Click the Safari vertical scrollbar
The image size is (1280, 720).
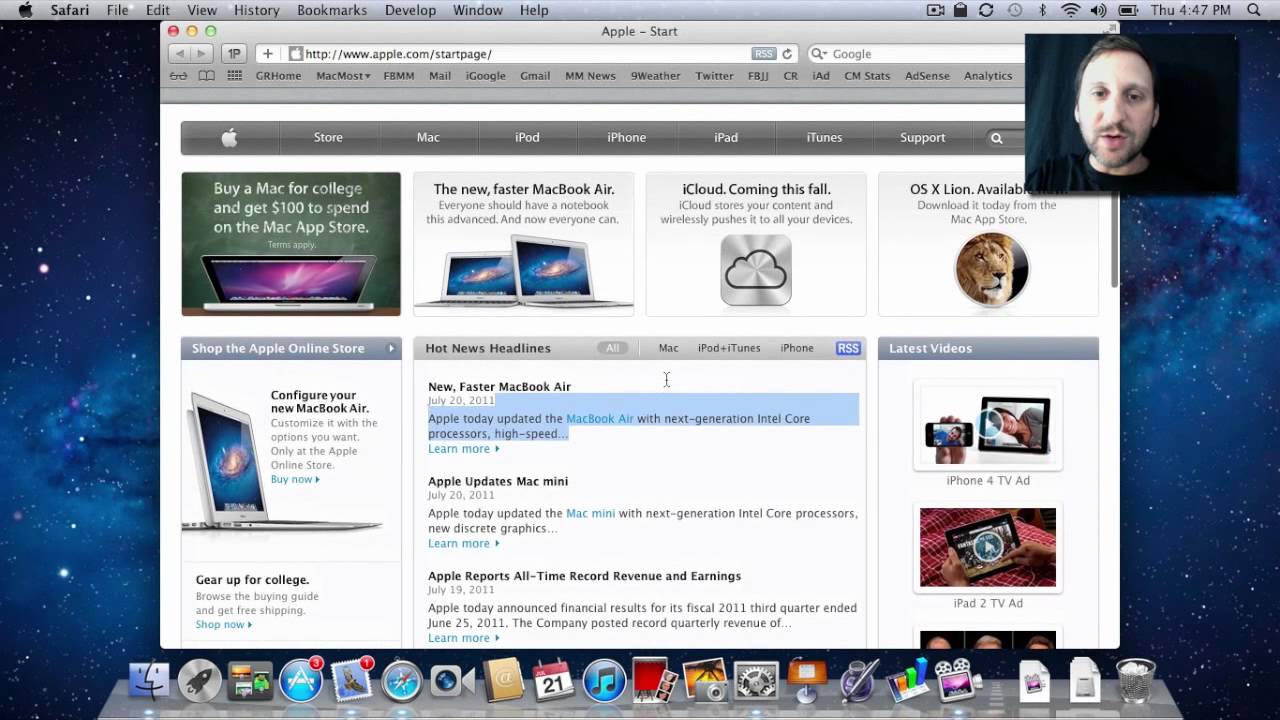click(x=1114, y=240)
